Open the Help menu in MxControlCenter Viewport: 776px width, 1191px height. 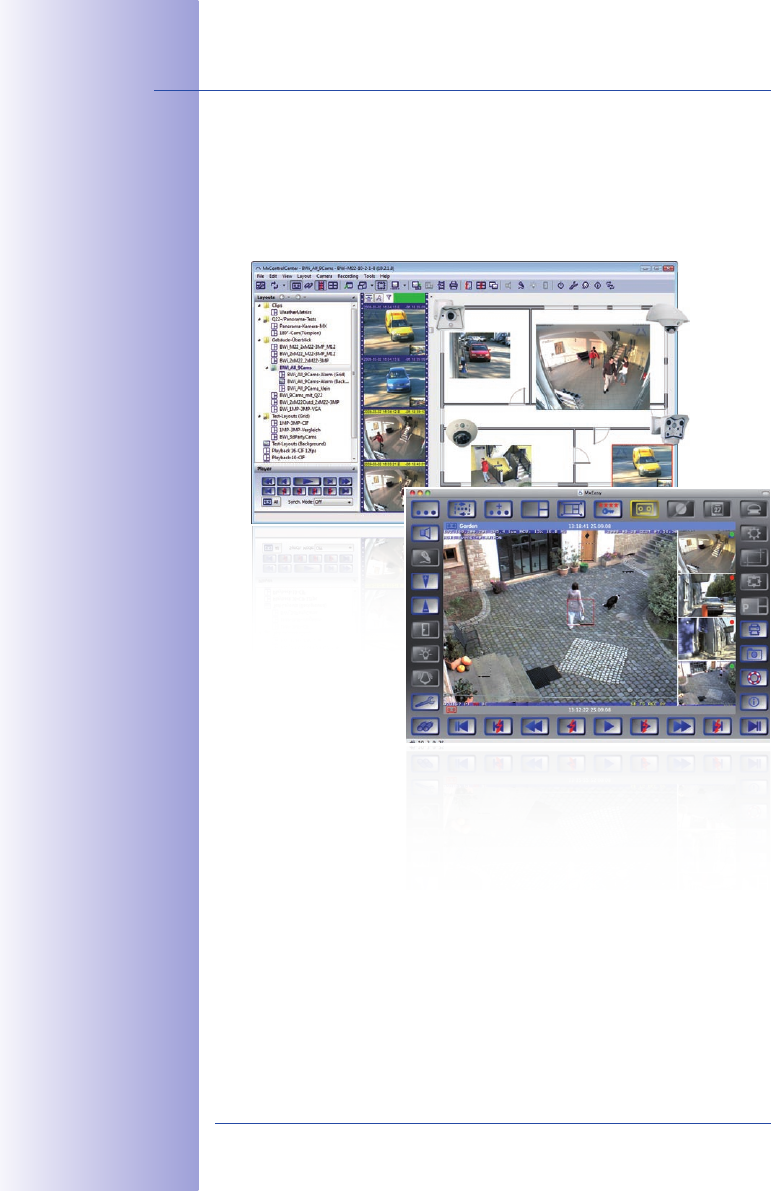click(x=385, y=276)
